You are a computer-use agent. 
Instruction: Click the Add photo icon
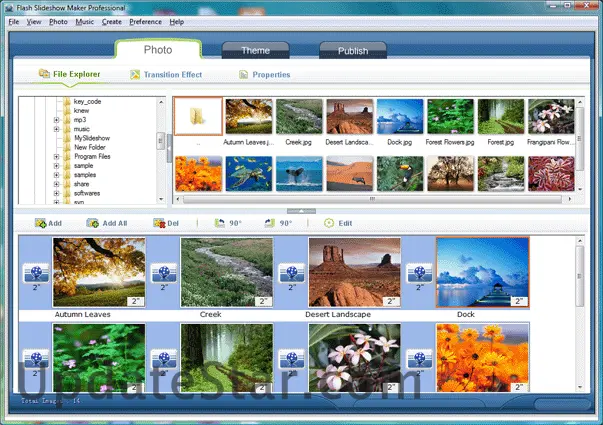pyautogui.click(x=40, y=223)
